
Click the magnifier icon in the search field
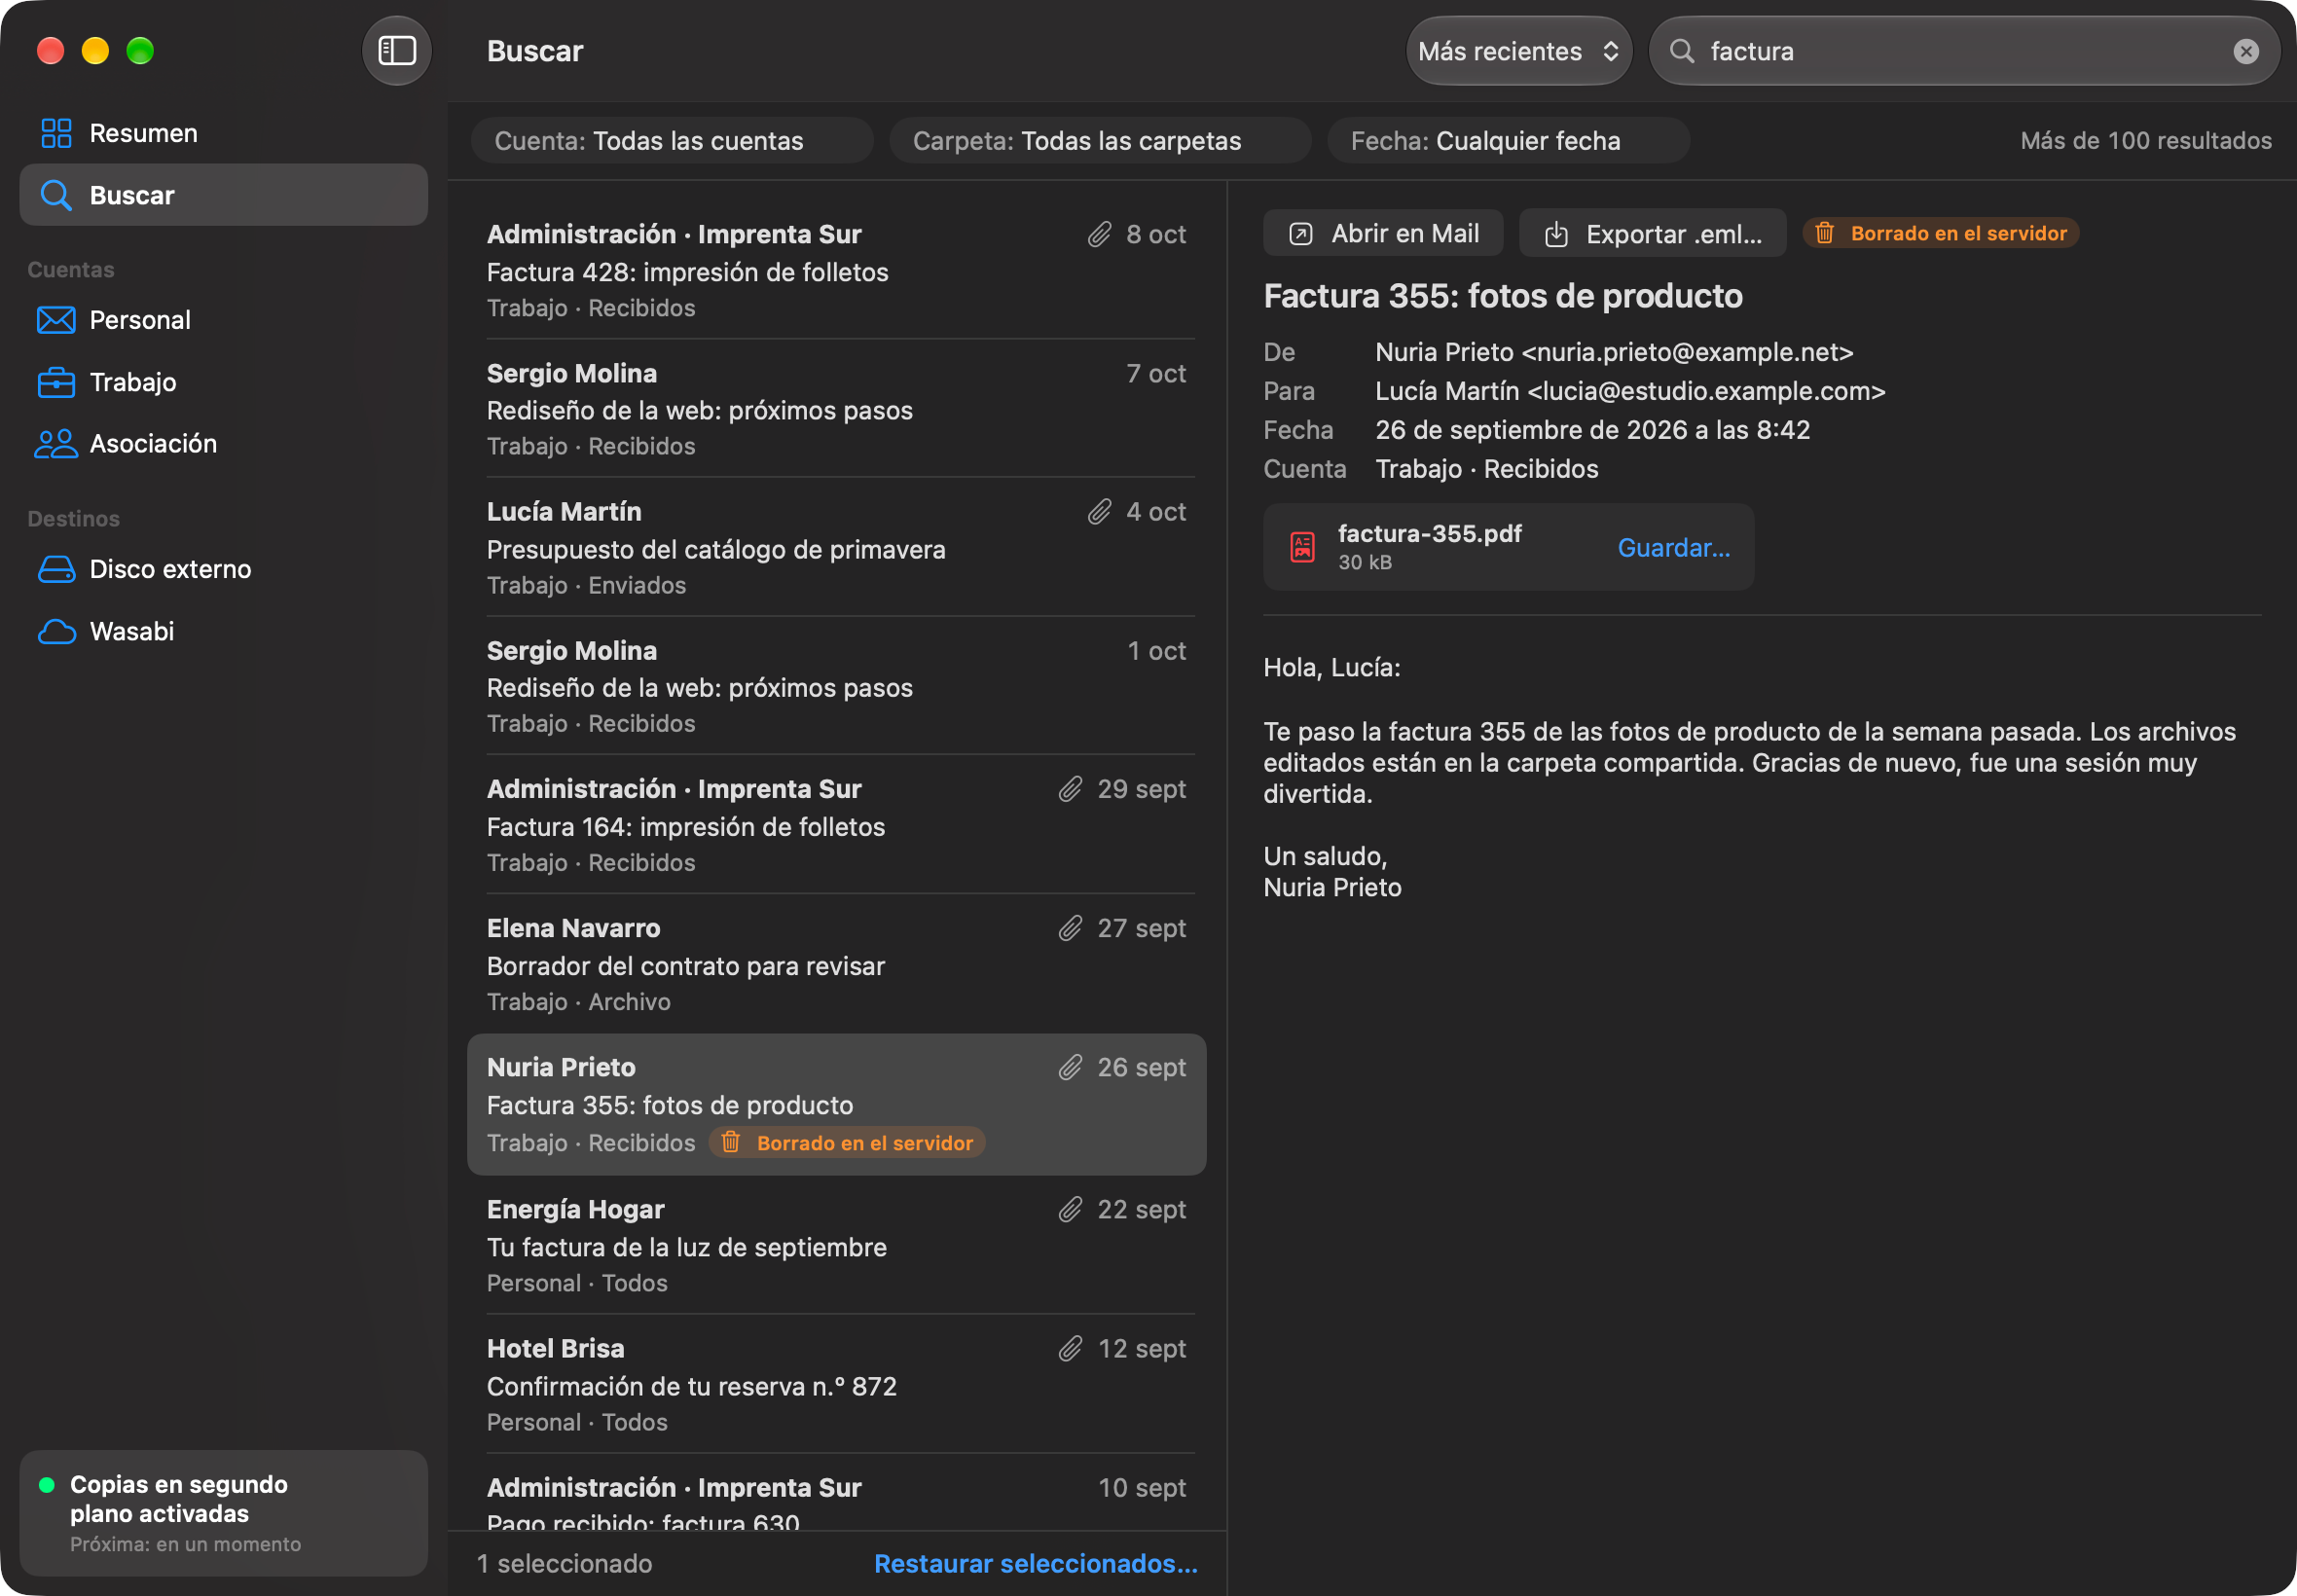1682,51
